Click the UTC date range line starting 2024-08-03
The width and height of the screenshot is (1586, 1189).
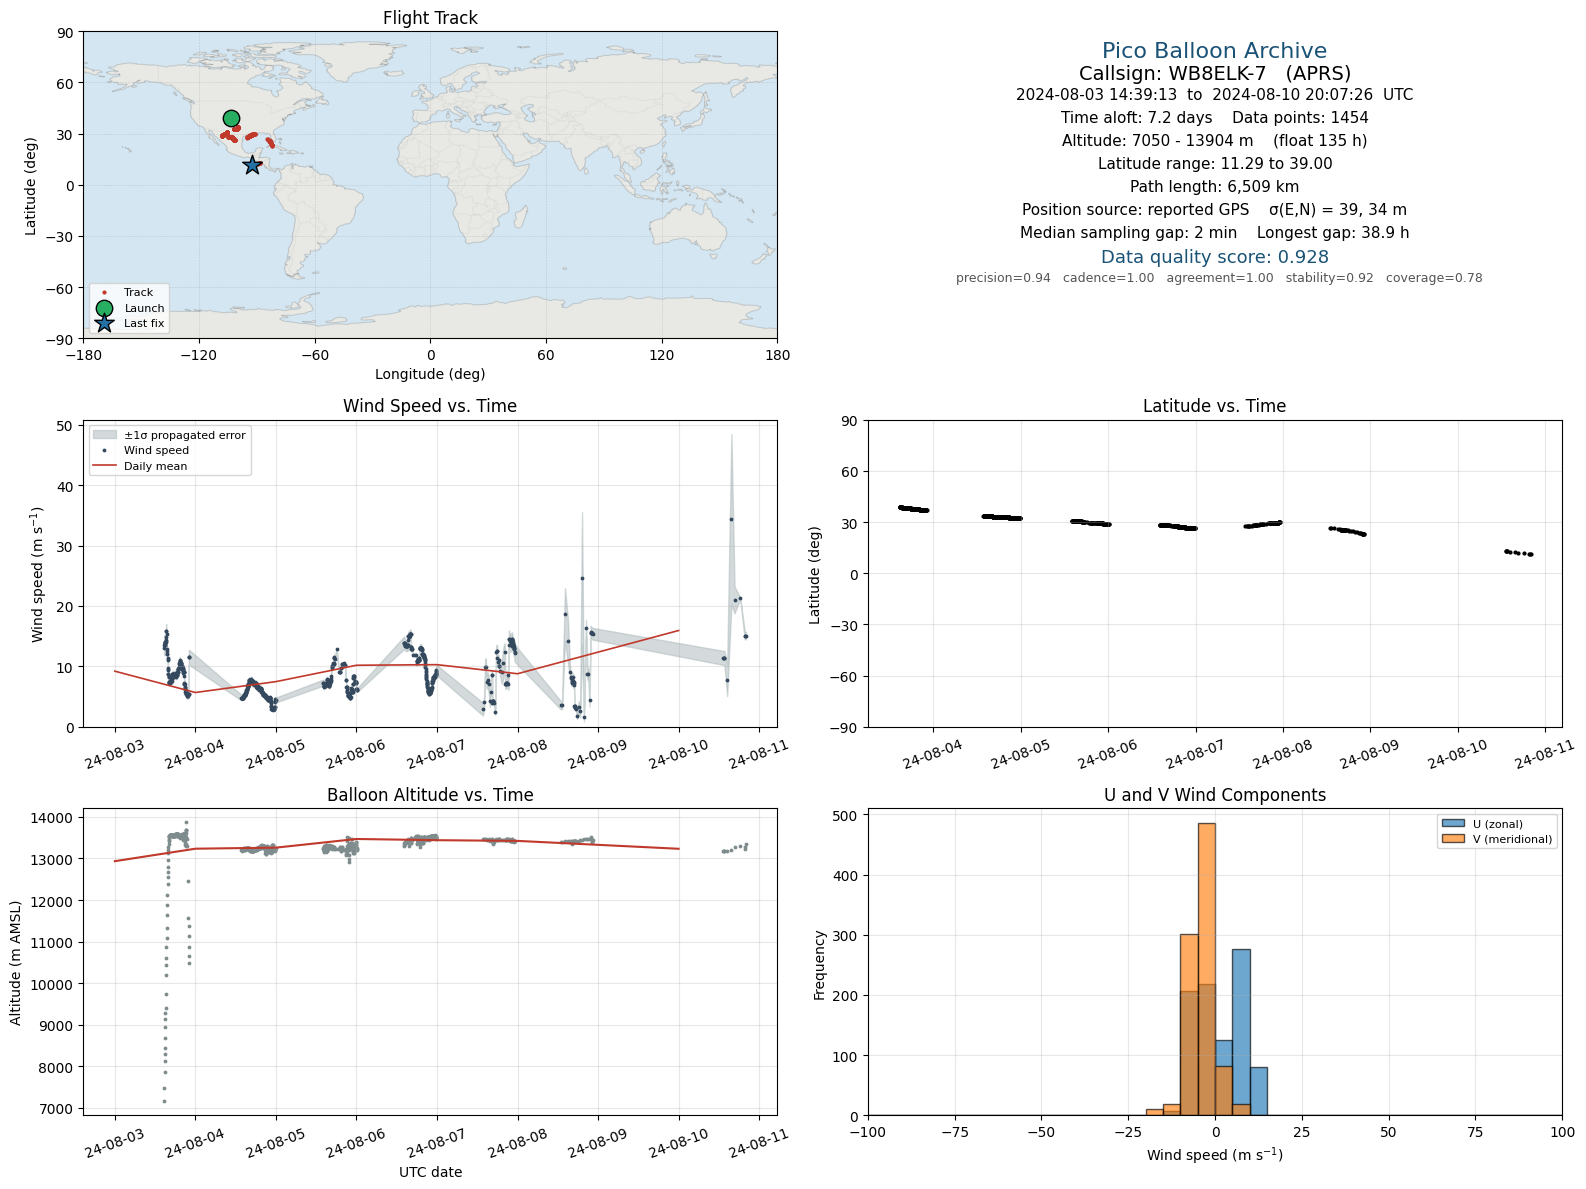(x=1214, y=95)
